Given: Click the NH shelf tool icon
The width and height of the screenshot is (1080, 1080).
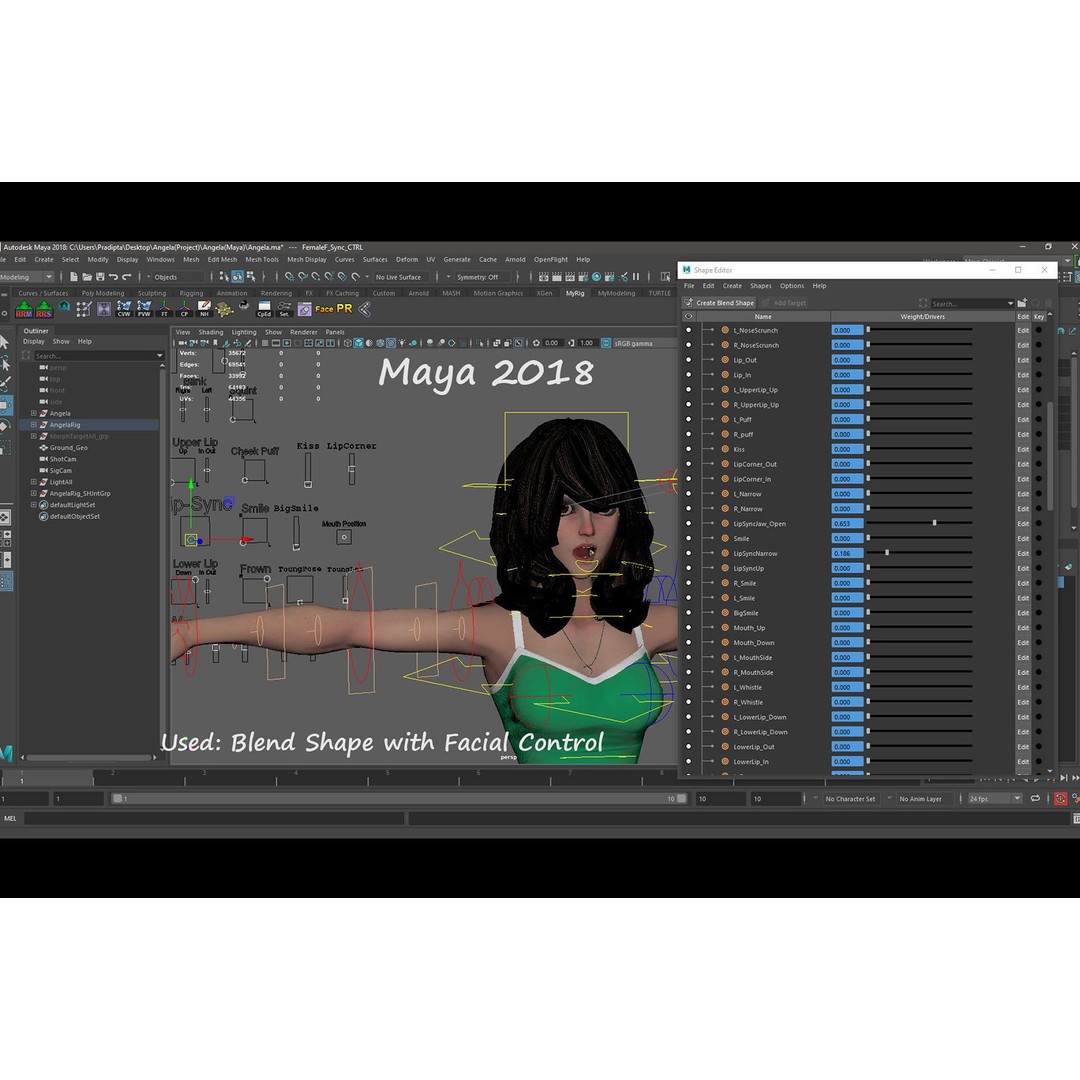Looking at the screenshot, I should pyautogui.click(x=205, y=309).
